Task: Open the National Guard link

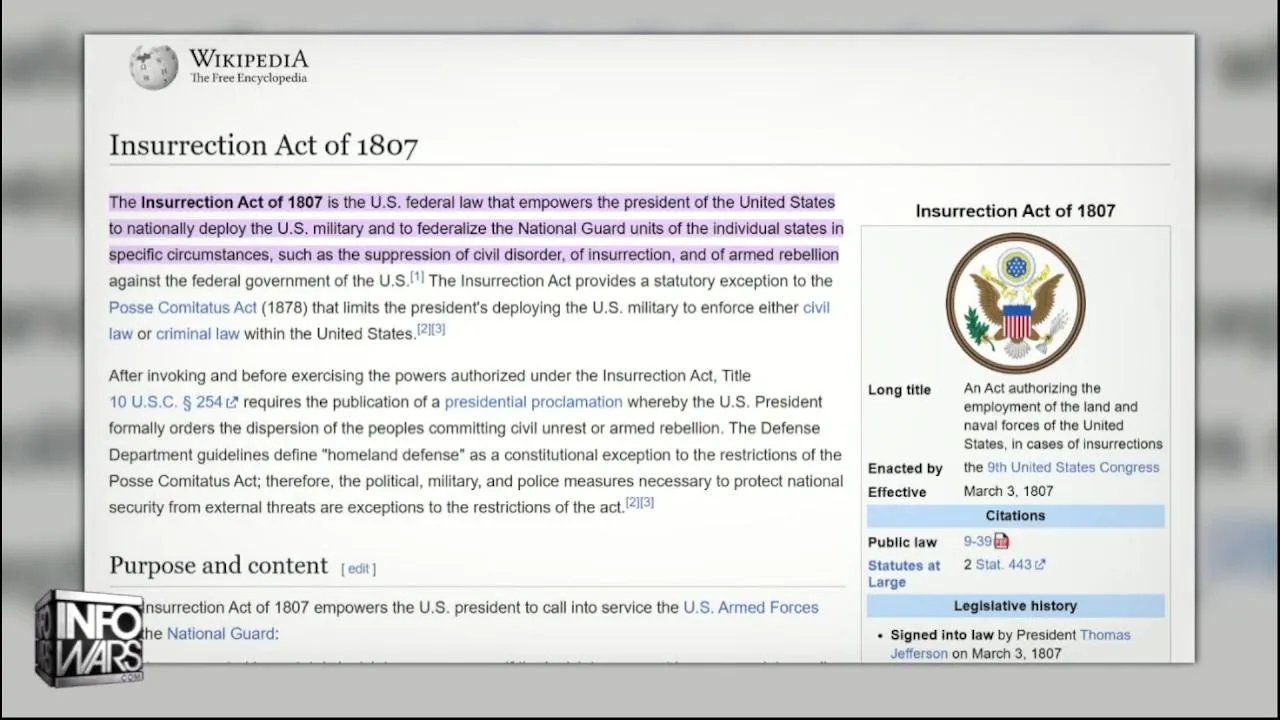Action: click(221, 633)
